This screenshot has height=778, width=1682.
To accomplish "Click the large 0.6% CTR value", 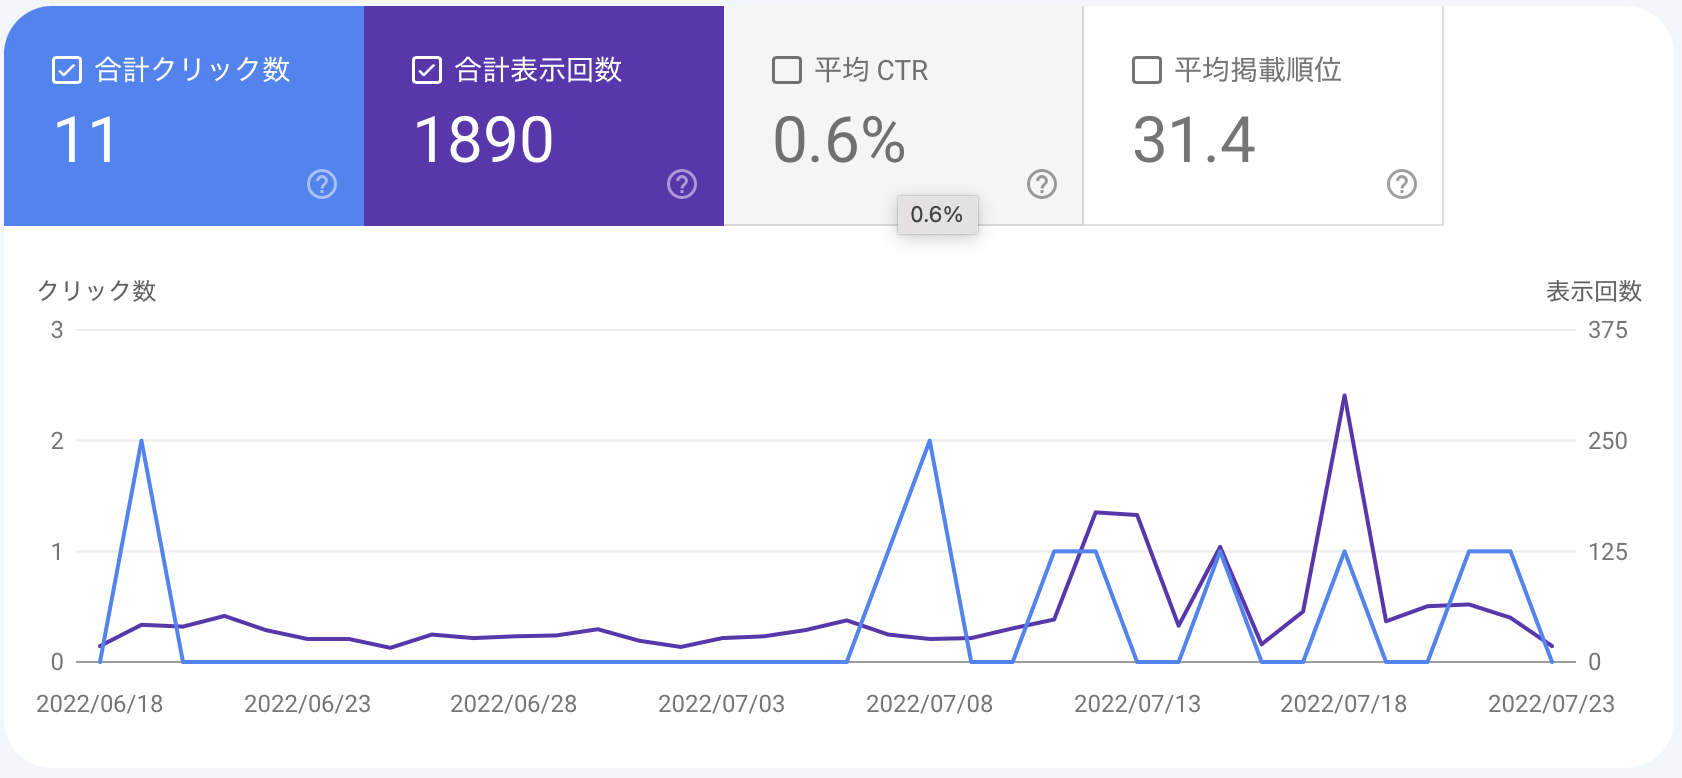I will [x=840, y=139].
